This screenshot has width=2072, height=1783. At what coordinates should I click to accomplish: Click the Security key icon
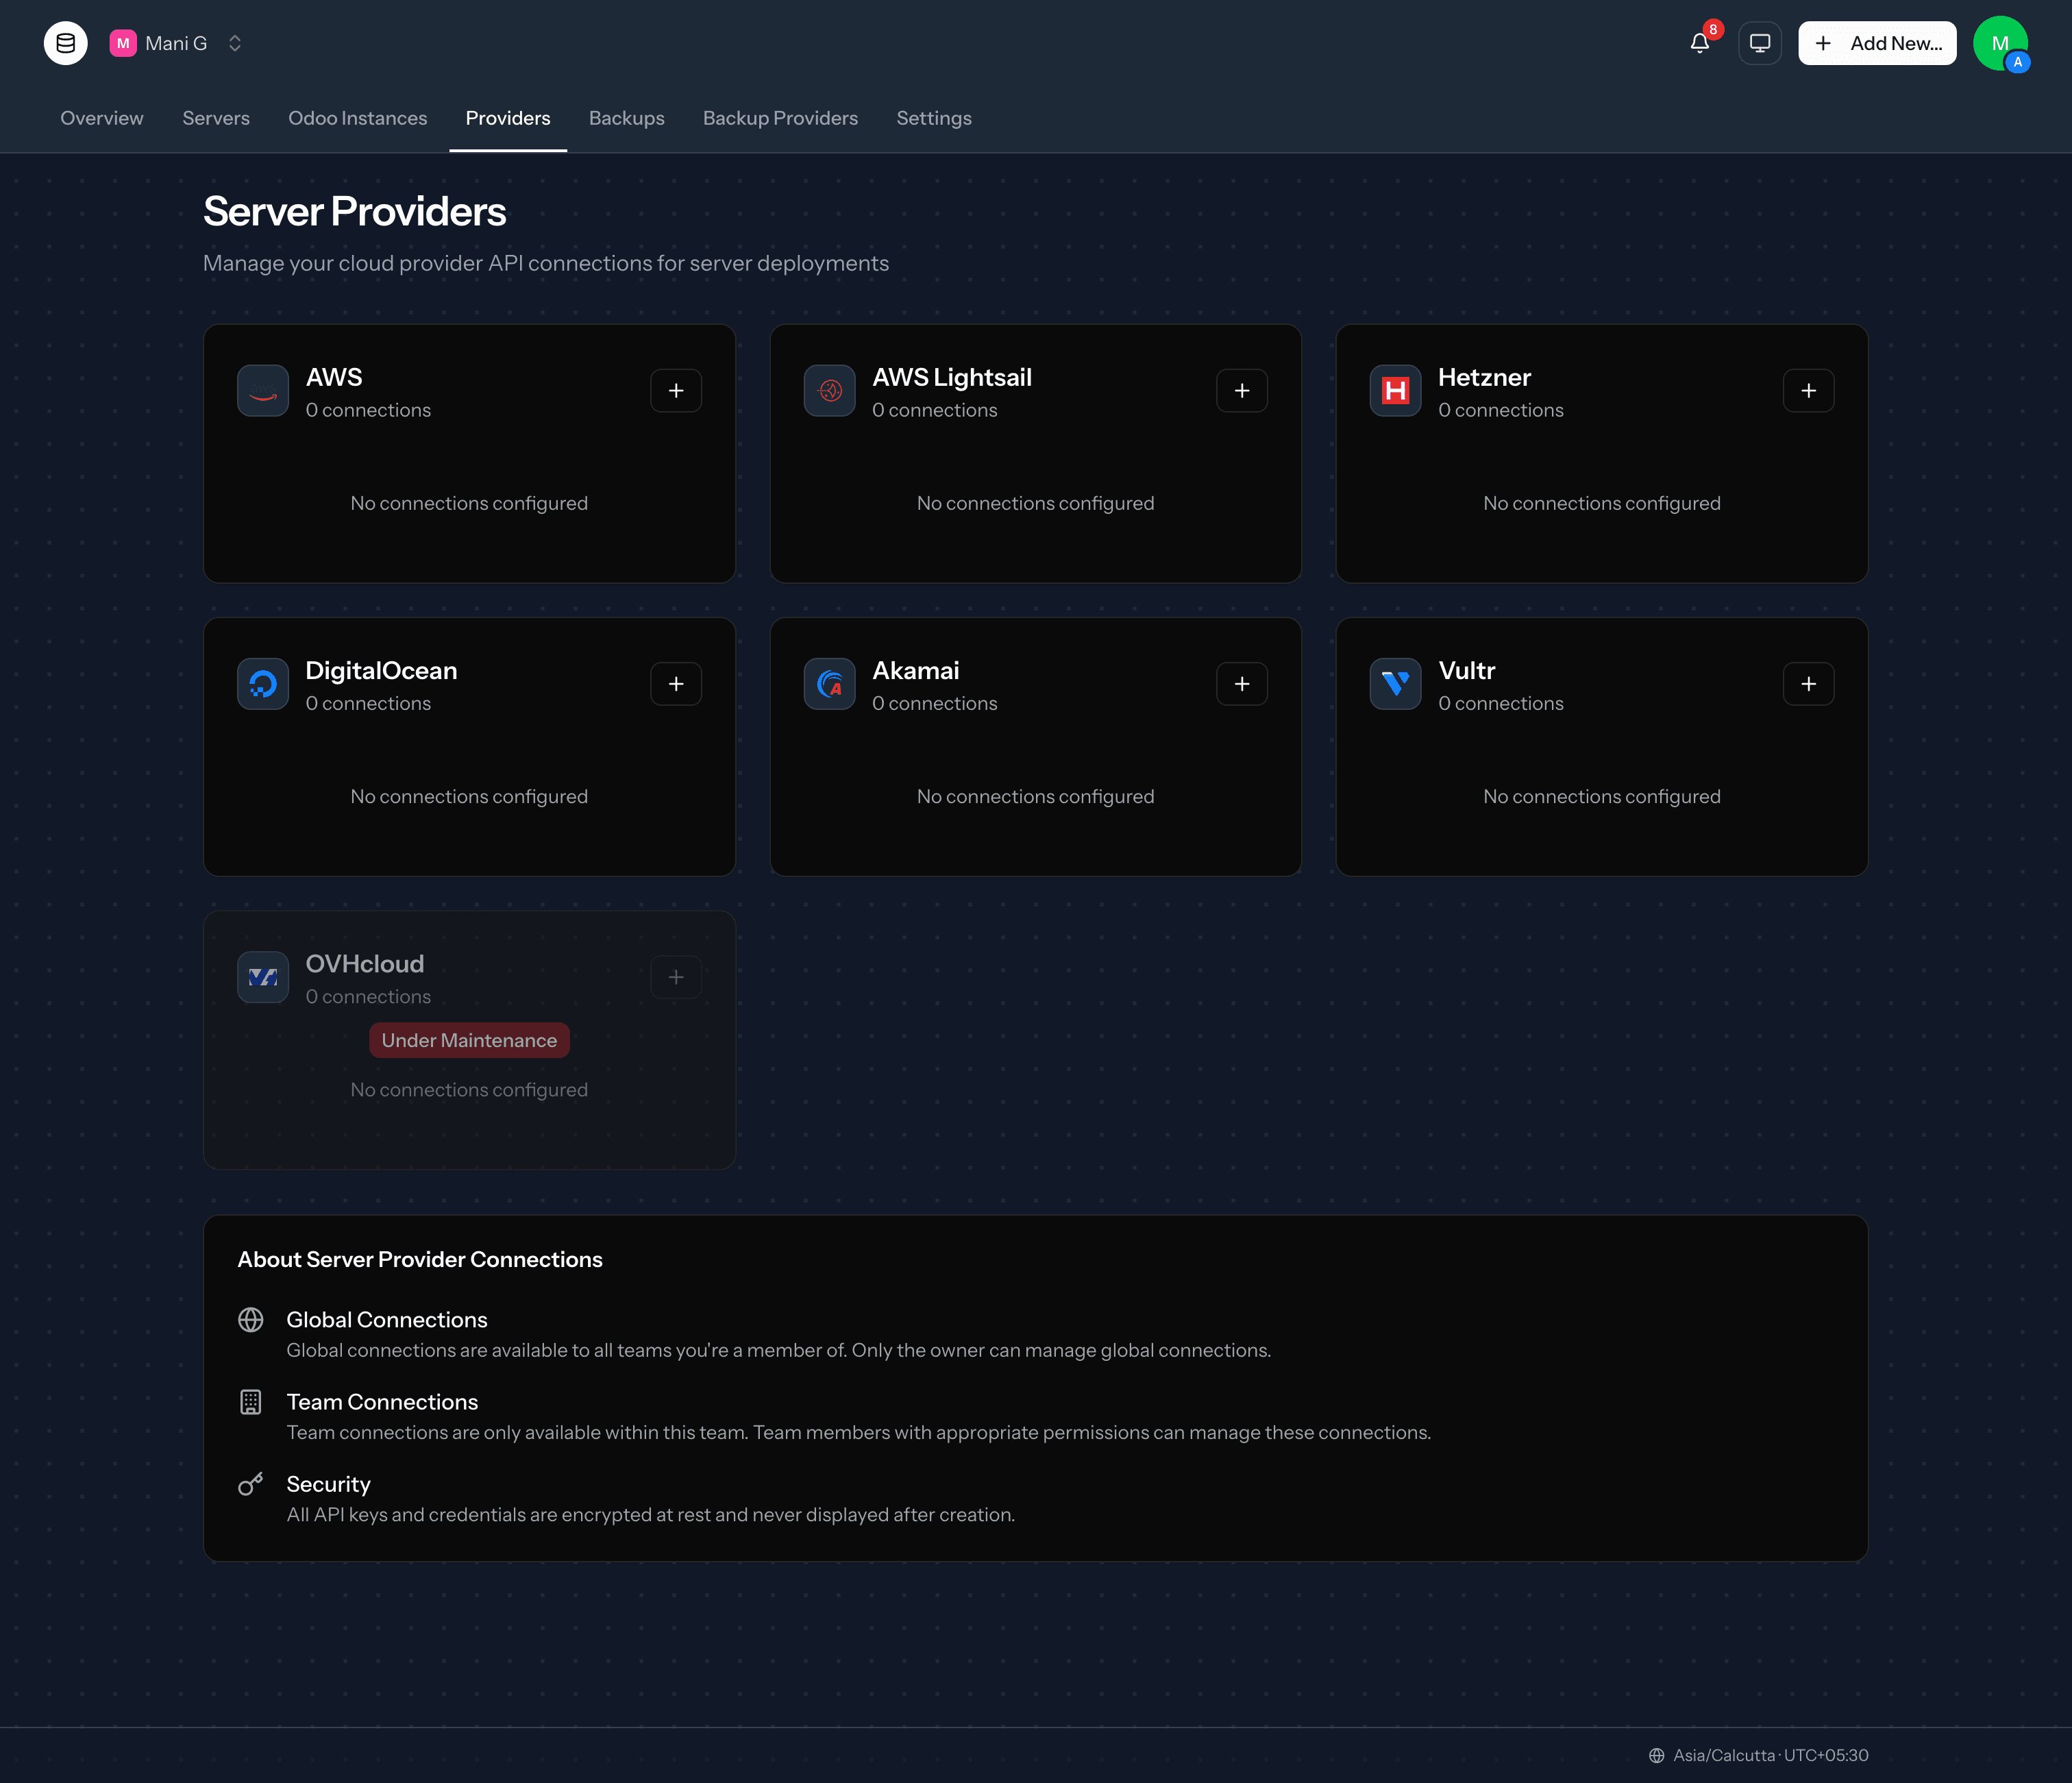(x=251, y=1484)
